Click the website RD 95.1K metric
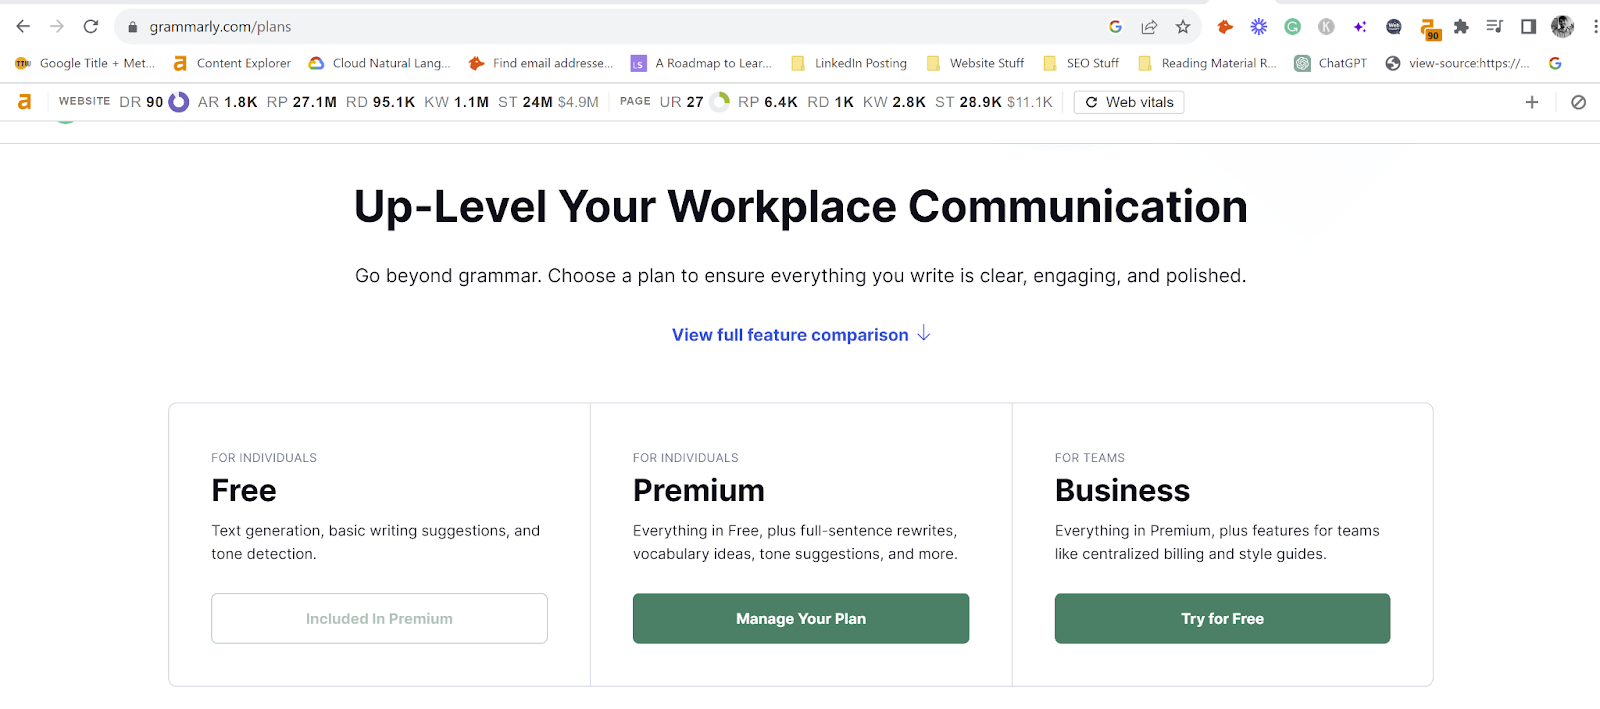The height and width of the screenshot is (709, 1600). (380, 102)
